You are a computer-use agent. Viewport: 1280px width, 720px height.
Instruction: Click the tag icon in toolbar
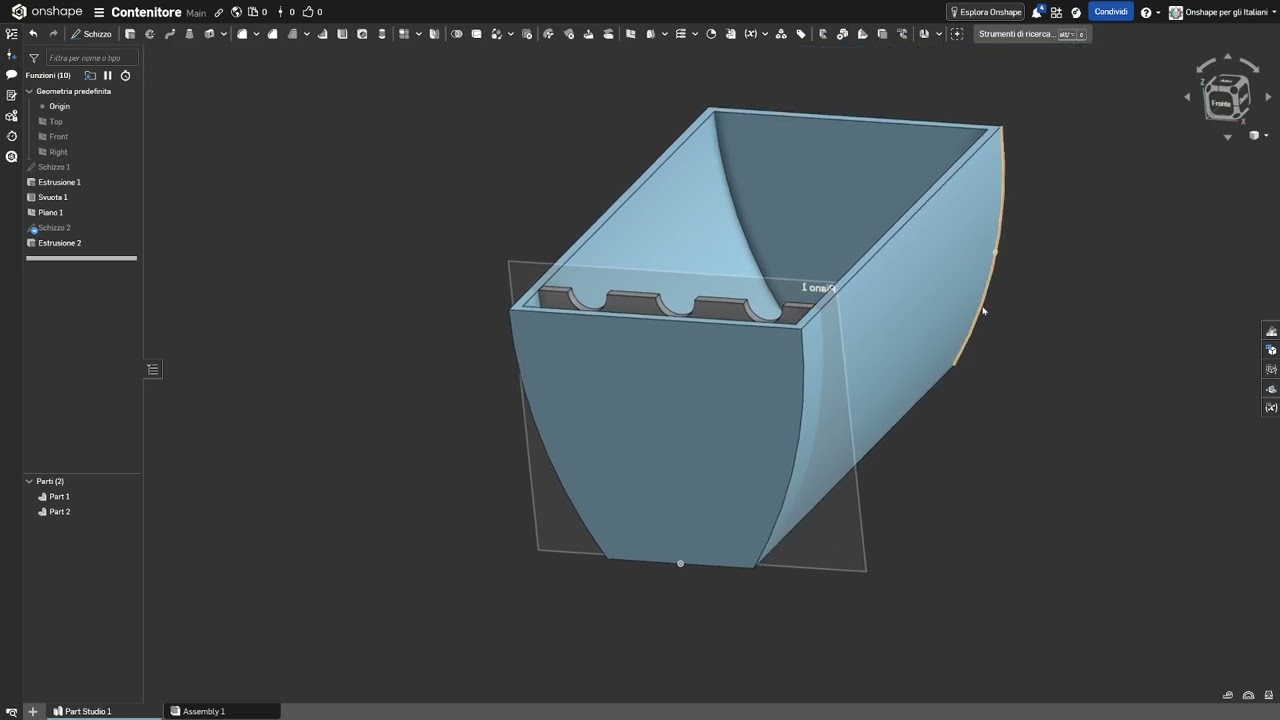click(801, 34)
